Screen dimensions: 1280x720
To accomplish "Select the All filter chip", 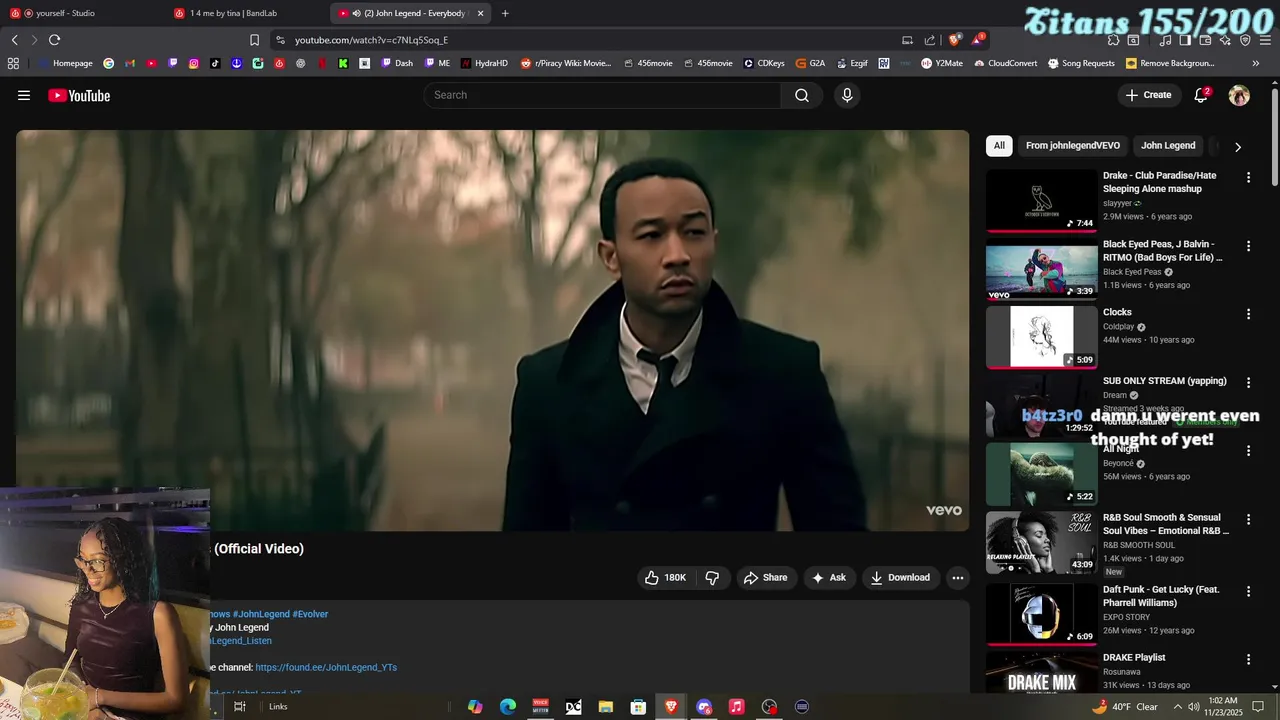I will [x=999, y=146].
